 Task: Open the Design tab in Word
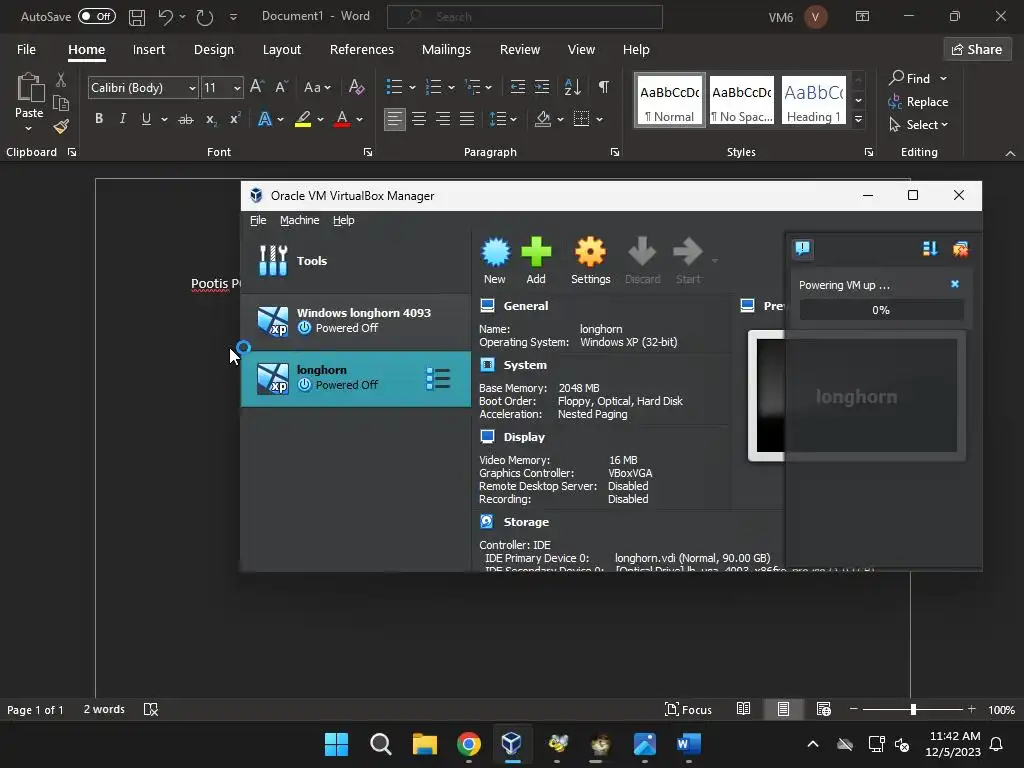[214, 50]
